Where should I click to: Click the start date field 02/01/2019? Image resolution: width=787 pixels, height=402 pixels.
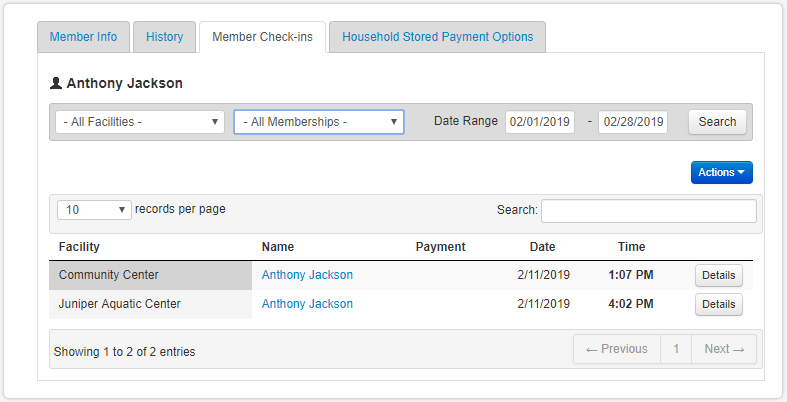pos(539,122)
